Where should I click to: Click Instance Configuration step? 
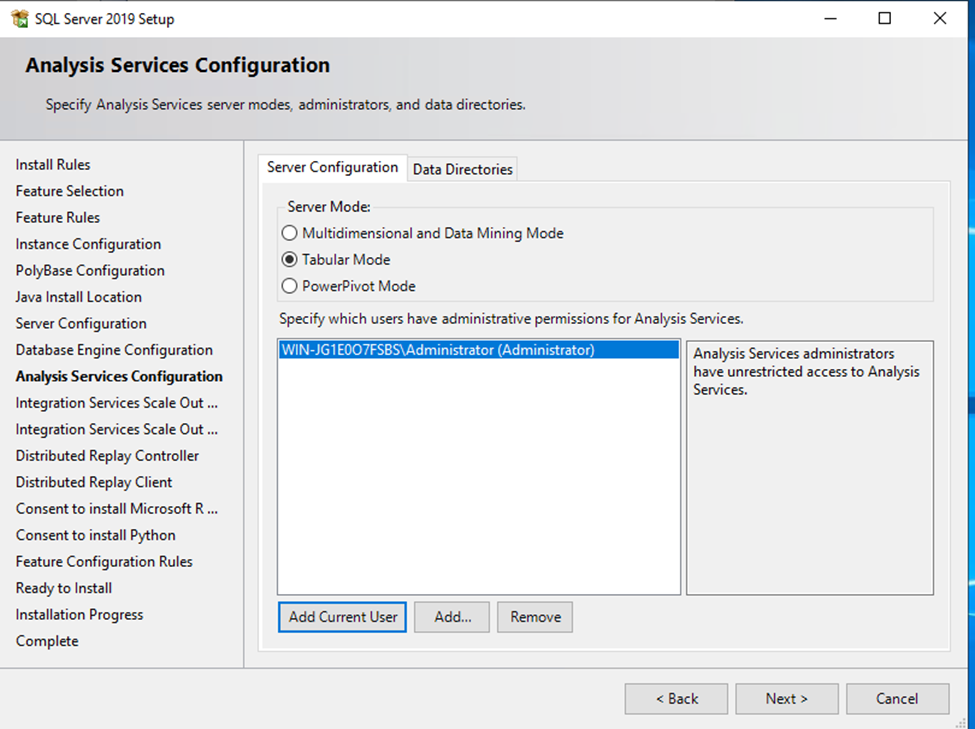88,244
